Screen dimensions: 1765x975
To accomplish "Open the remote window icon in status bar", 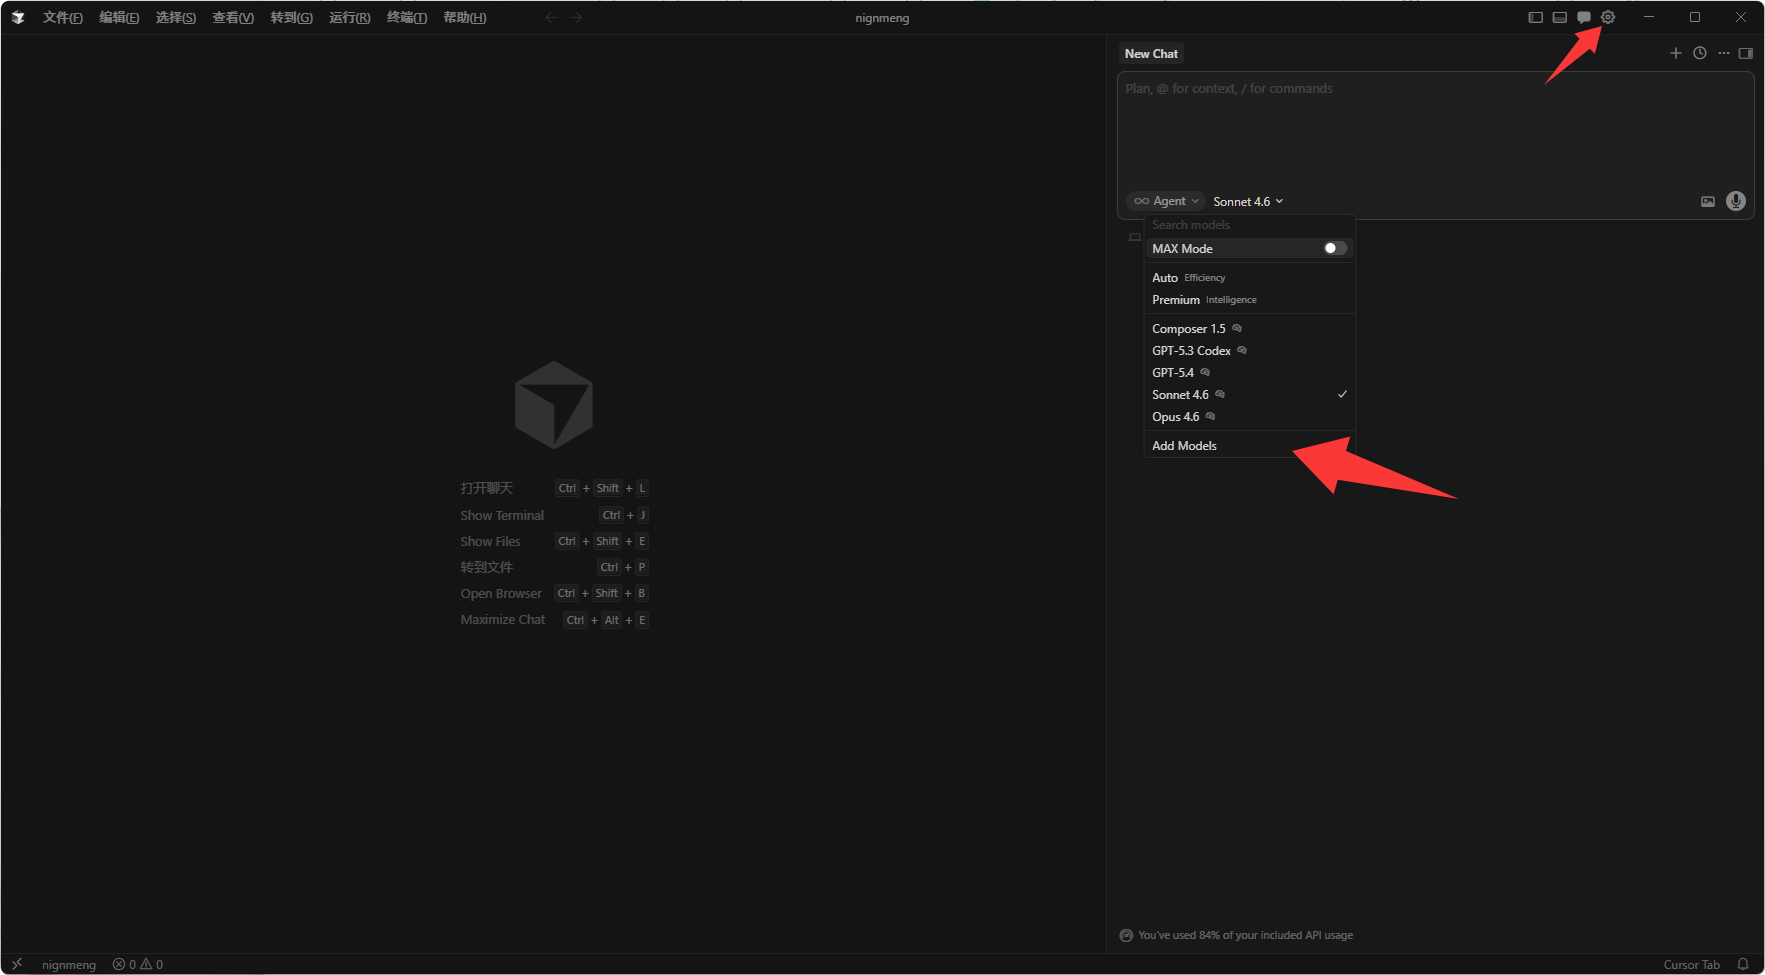I will [x=17, y=964].
